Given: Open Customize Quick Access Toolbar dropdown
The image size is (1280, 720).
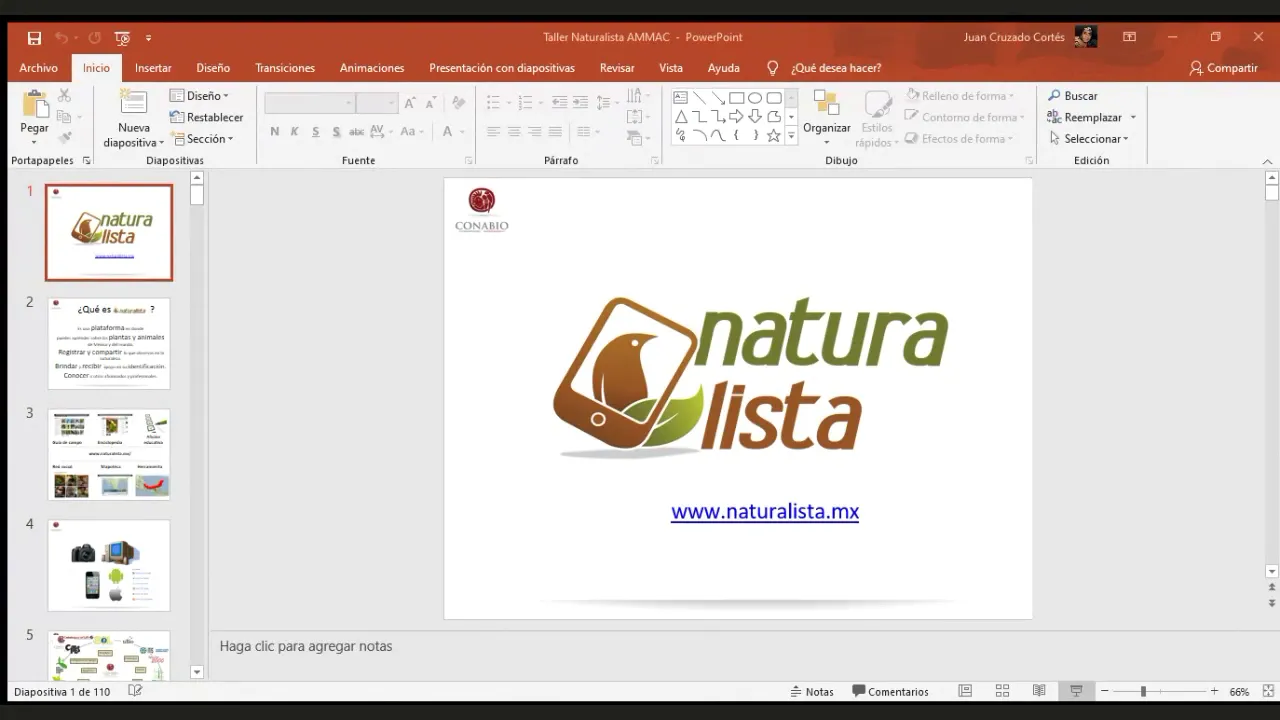Looking at the screenshot, I should [149, 38].
